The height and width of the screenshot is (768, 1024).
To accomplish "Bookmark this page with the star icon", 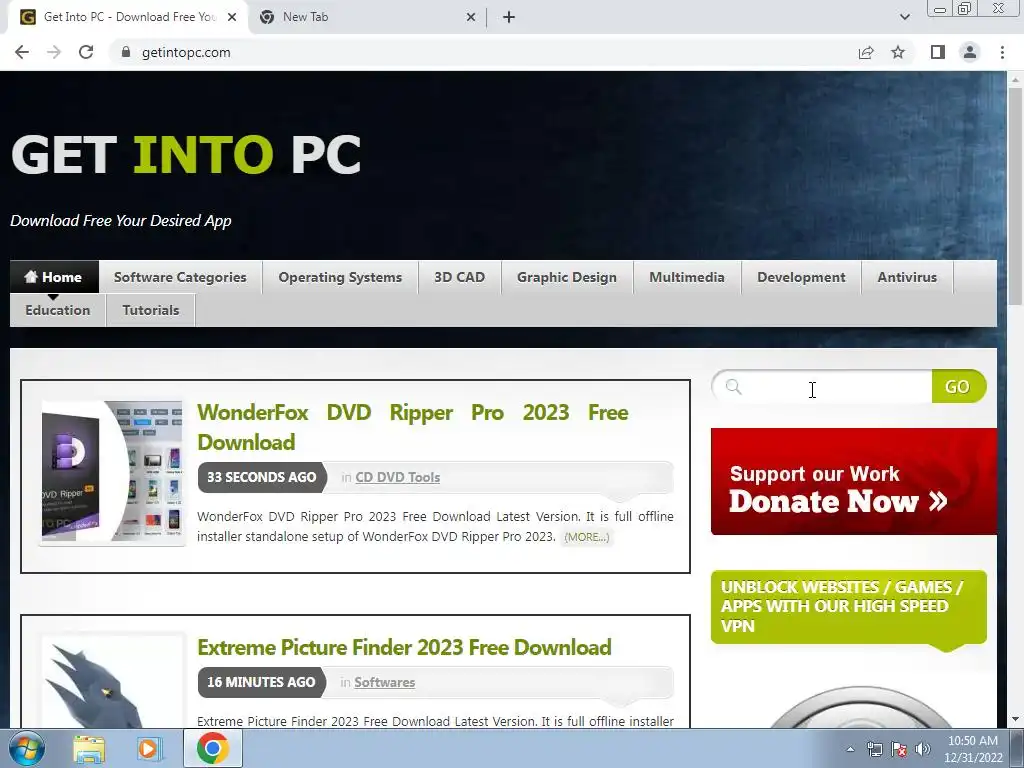I will tap(898, 52).
